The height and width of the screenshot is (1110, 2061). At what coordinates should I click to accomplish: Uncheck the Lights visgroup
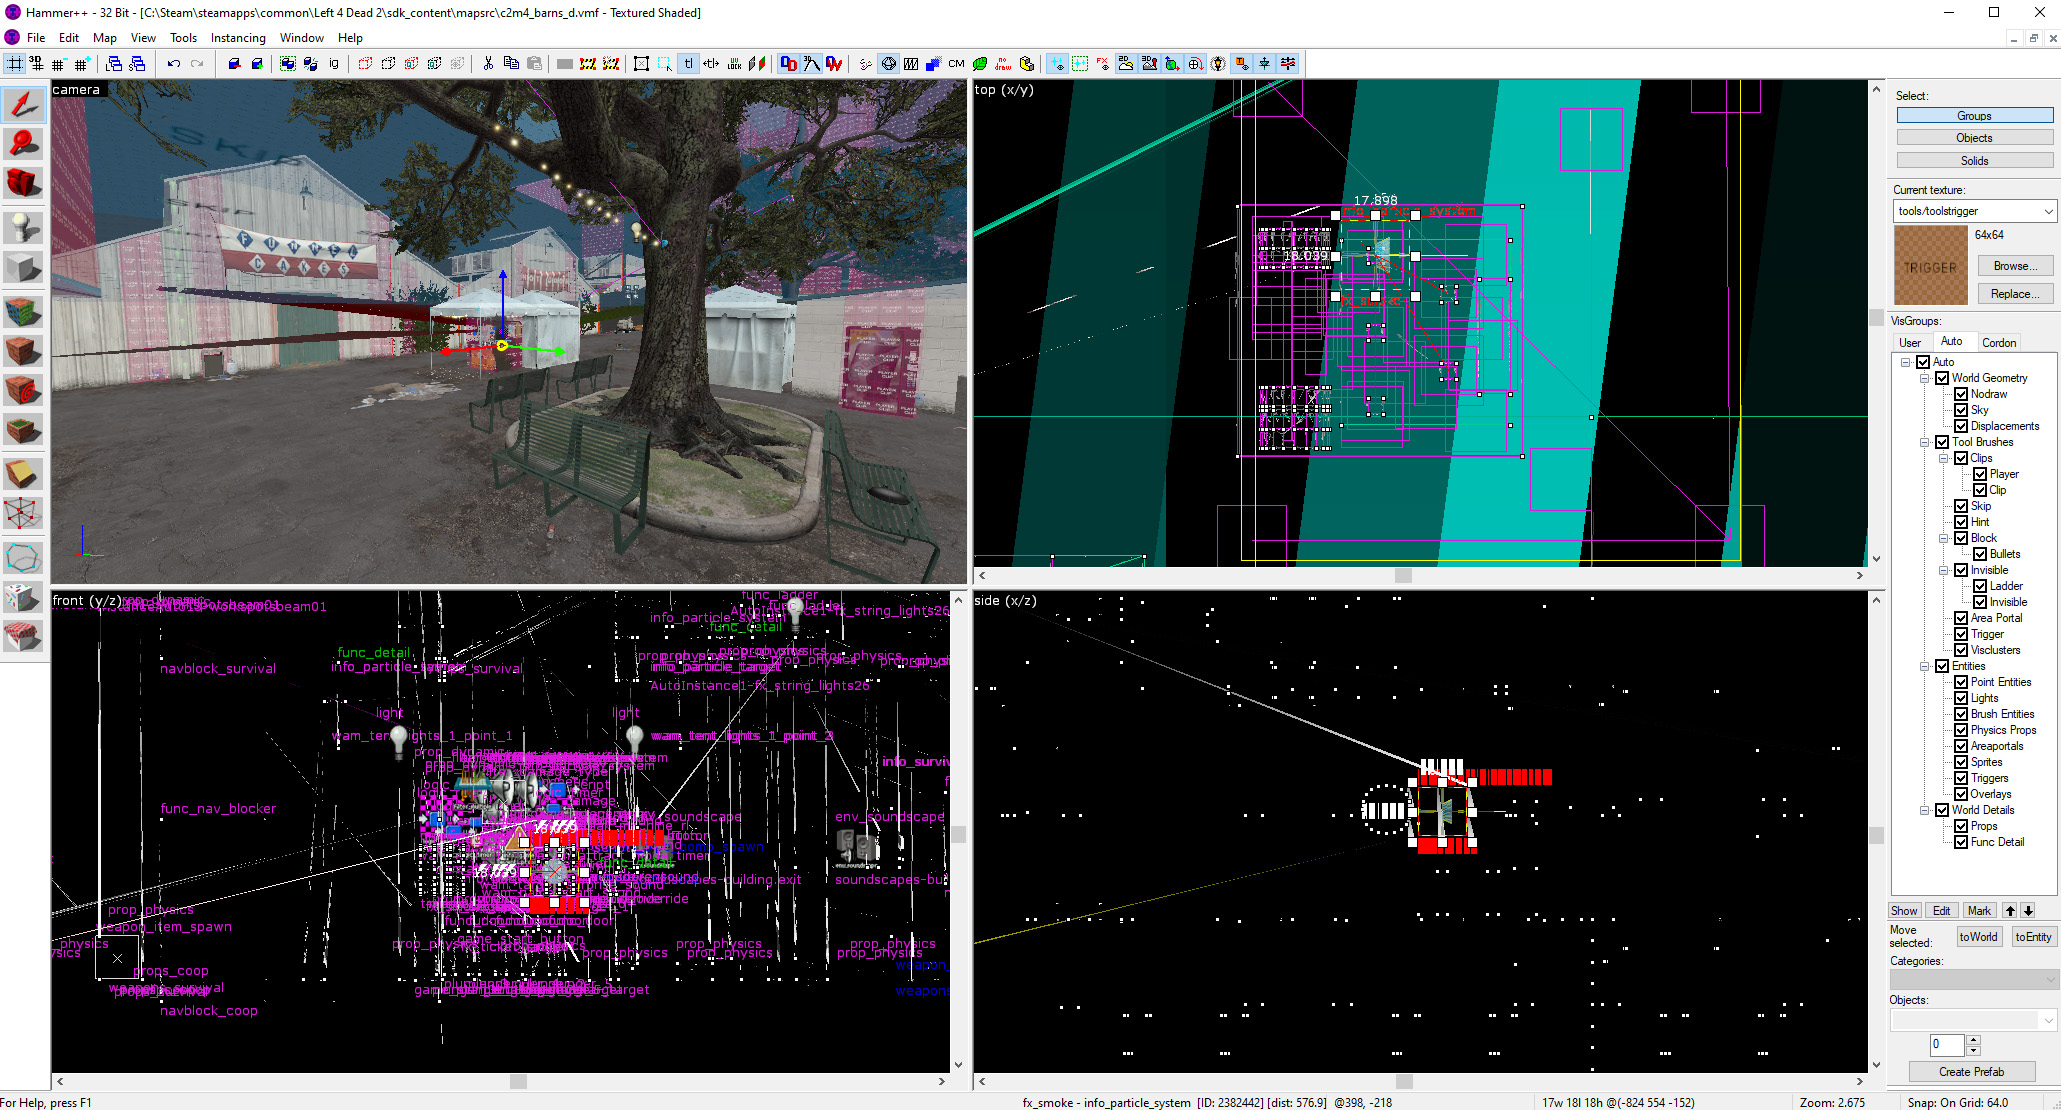(x=1961, y=698)
